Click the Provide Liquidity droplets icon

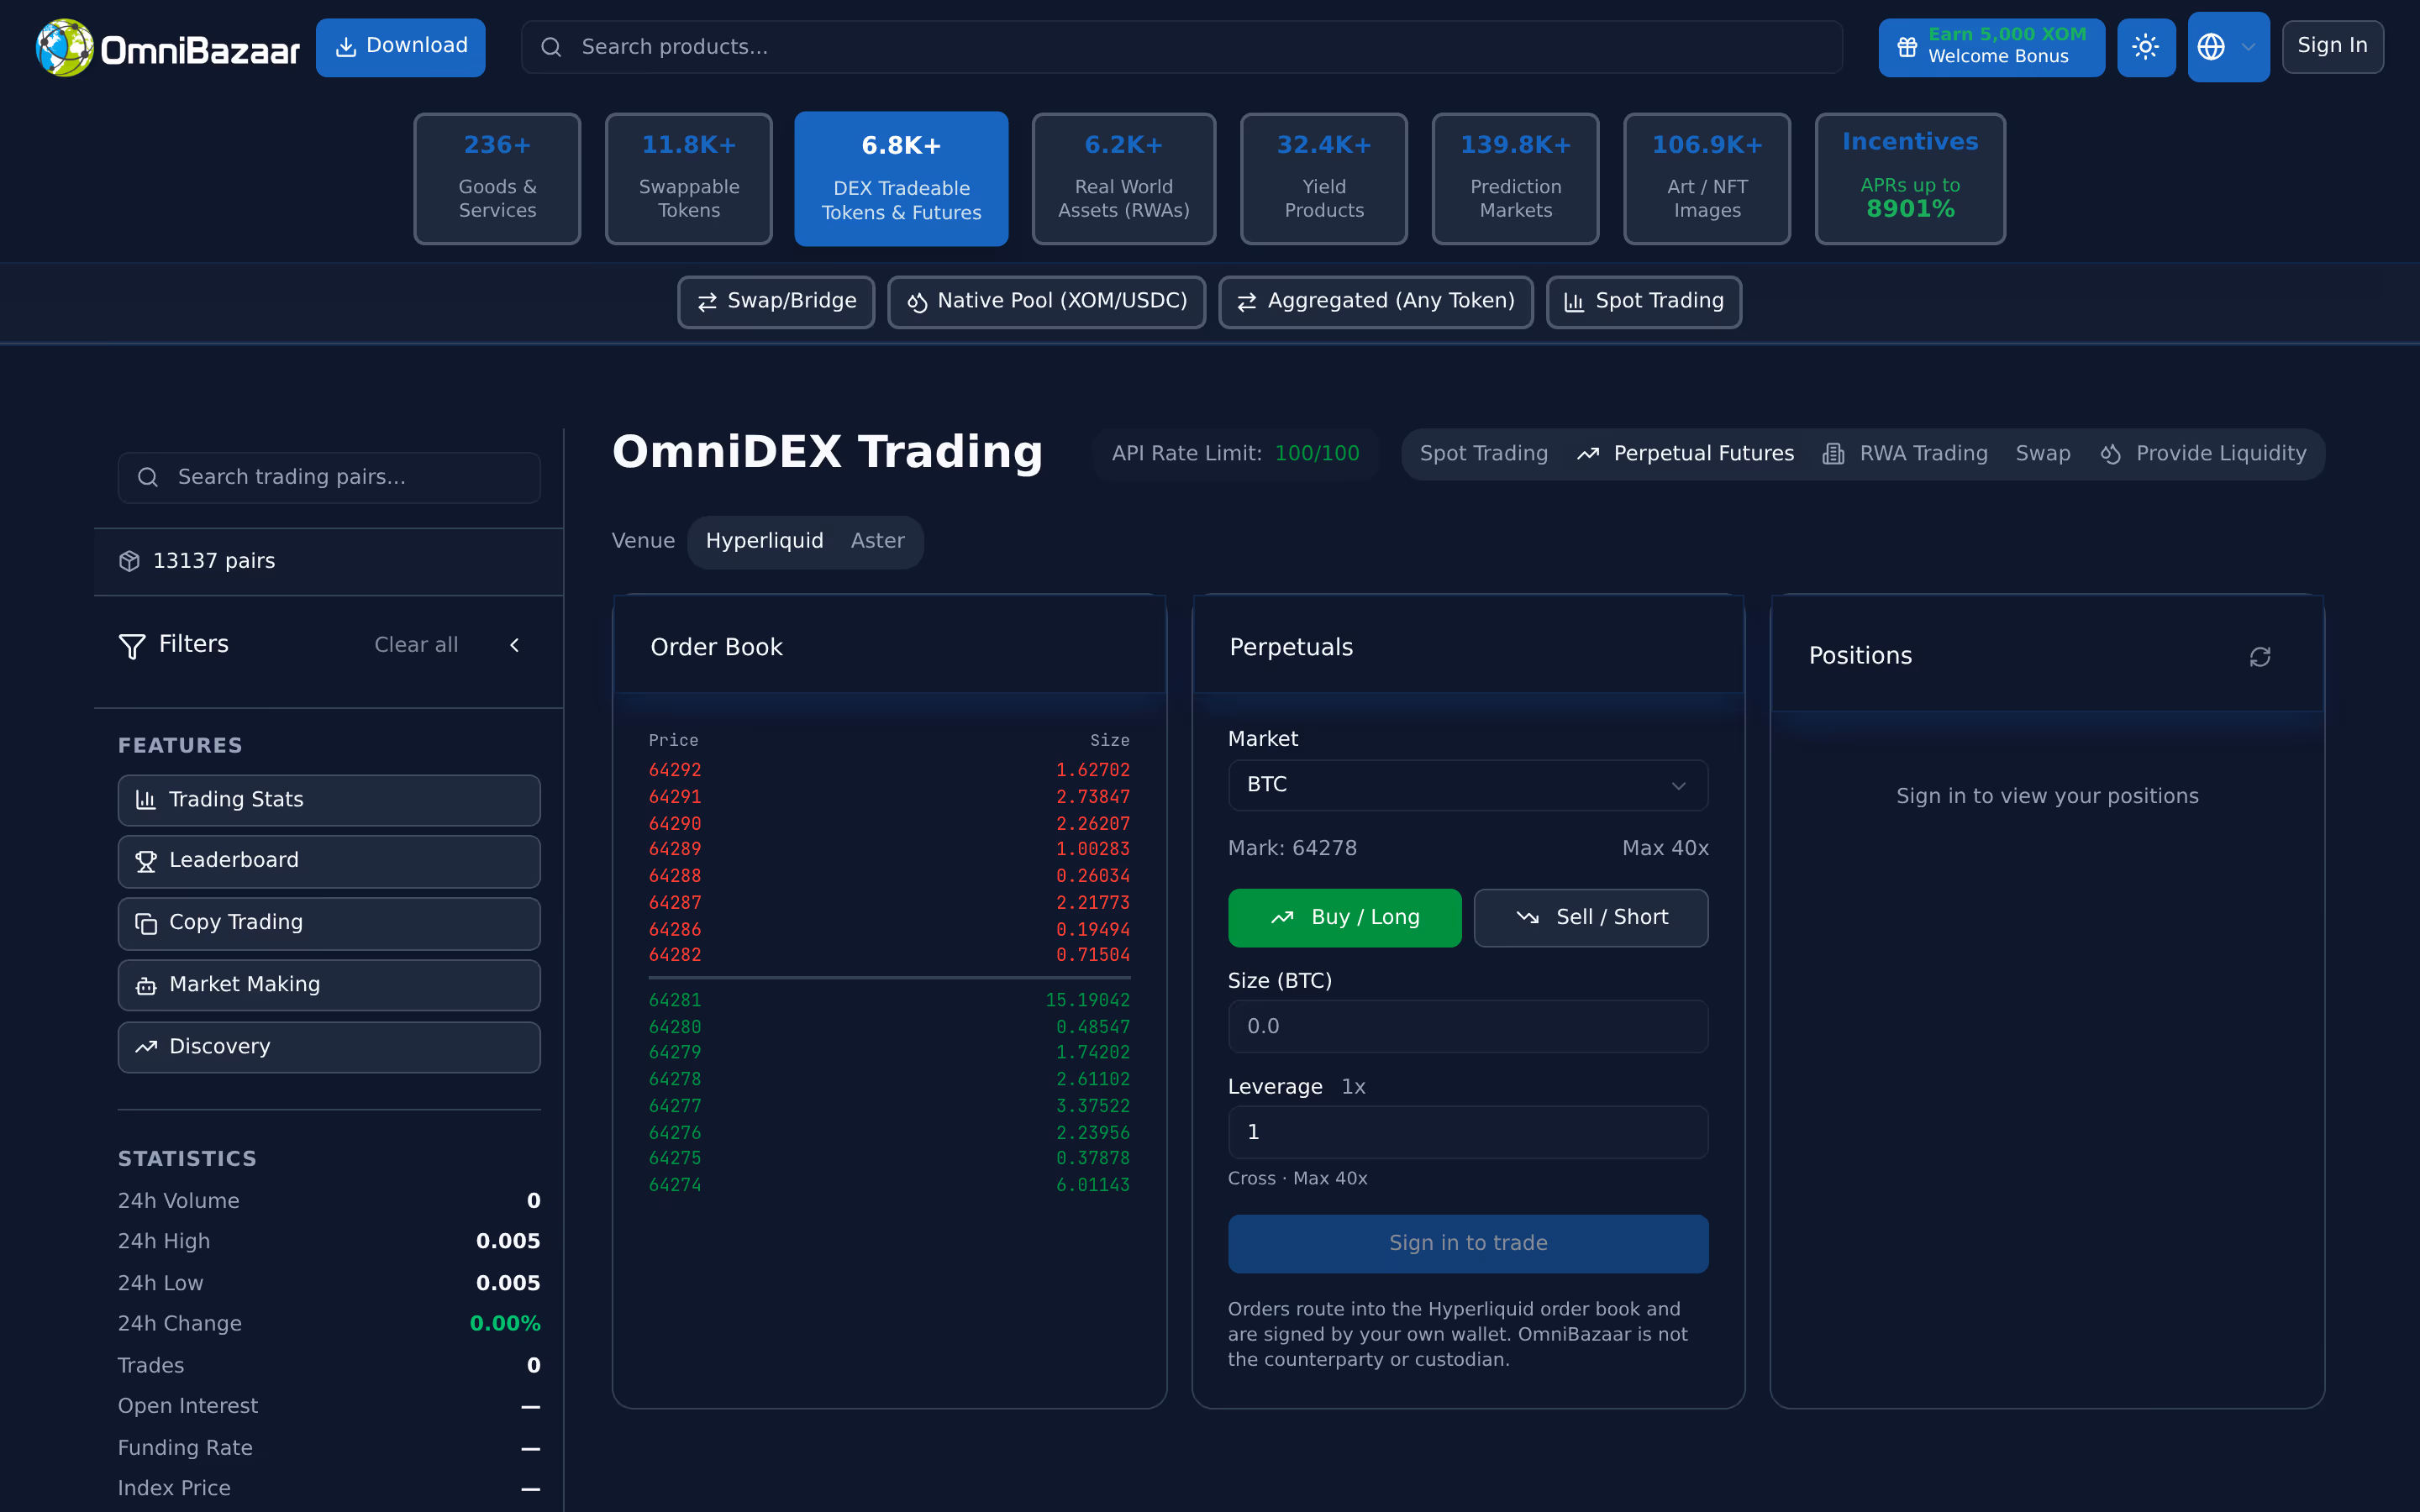pos(2110,454)
